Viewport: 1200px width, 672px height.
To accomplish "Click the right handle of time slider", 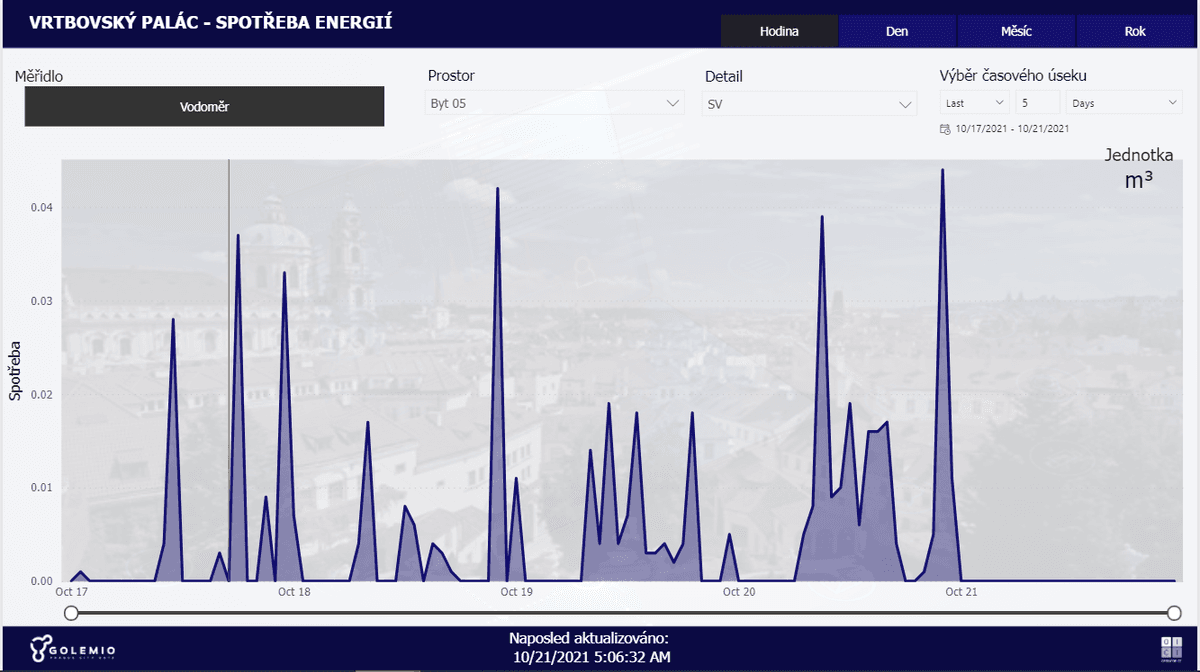I will coord(1174,613).
